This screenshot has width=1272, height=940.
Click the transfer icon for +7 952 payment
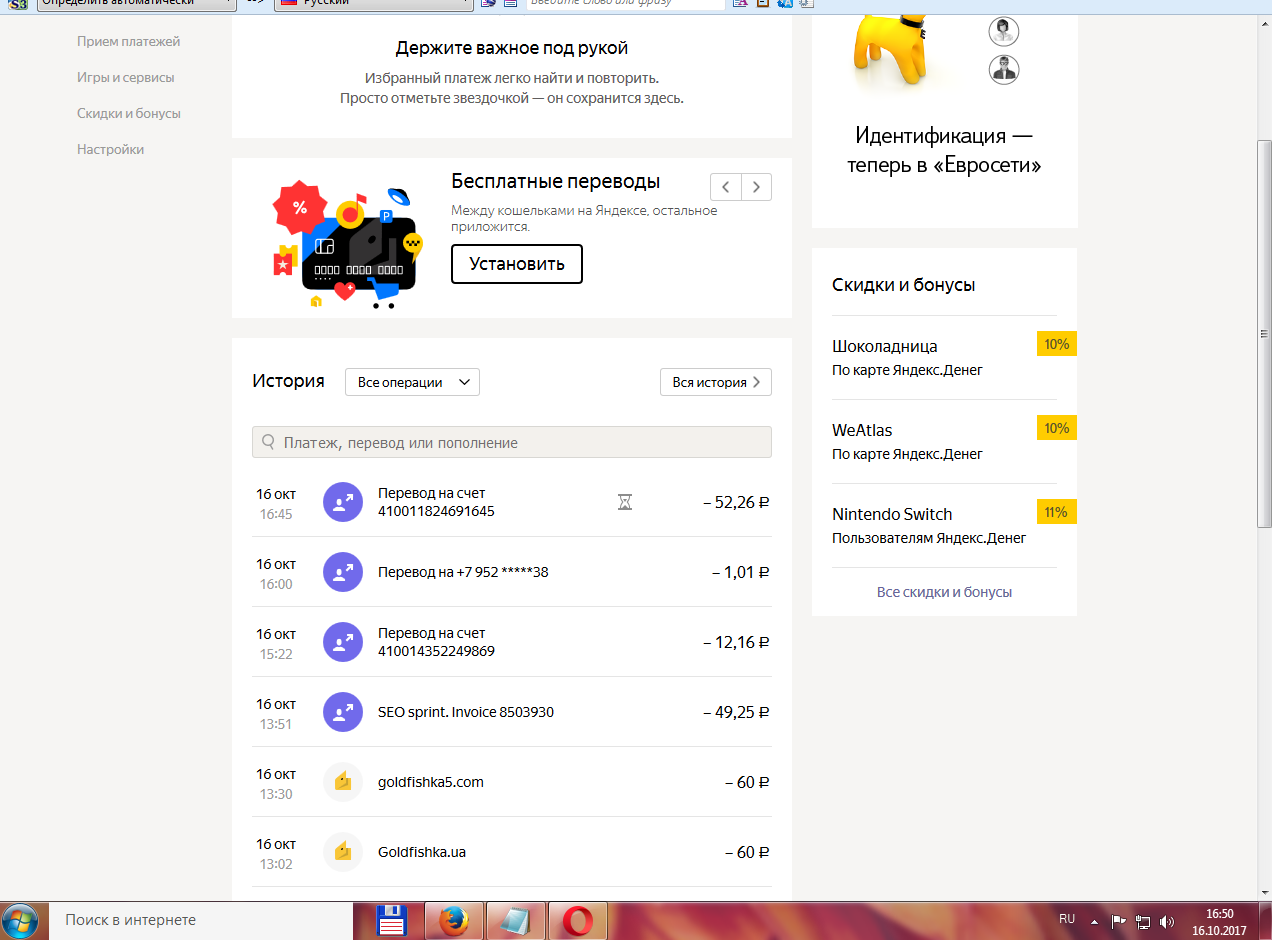pos(343,572)
